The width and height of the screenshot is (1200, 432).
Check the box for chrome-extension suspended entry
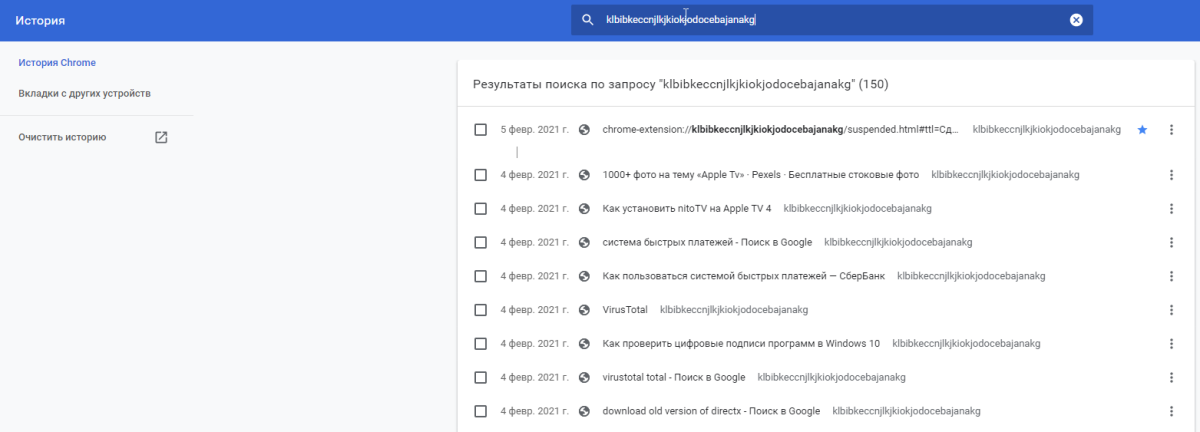pos(481,130)
